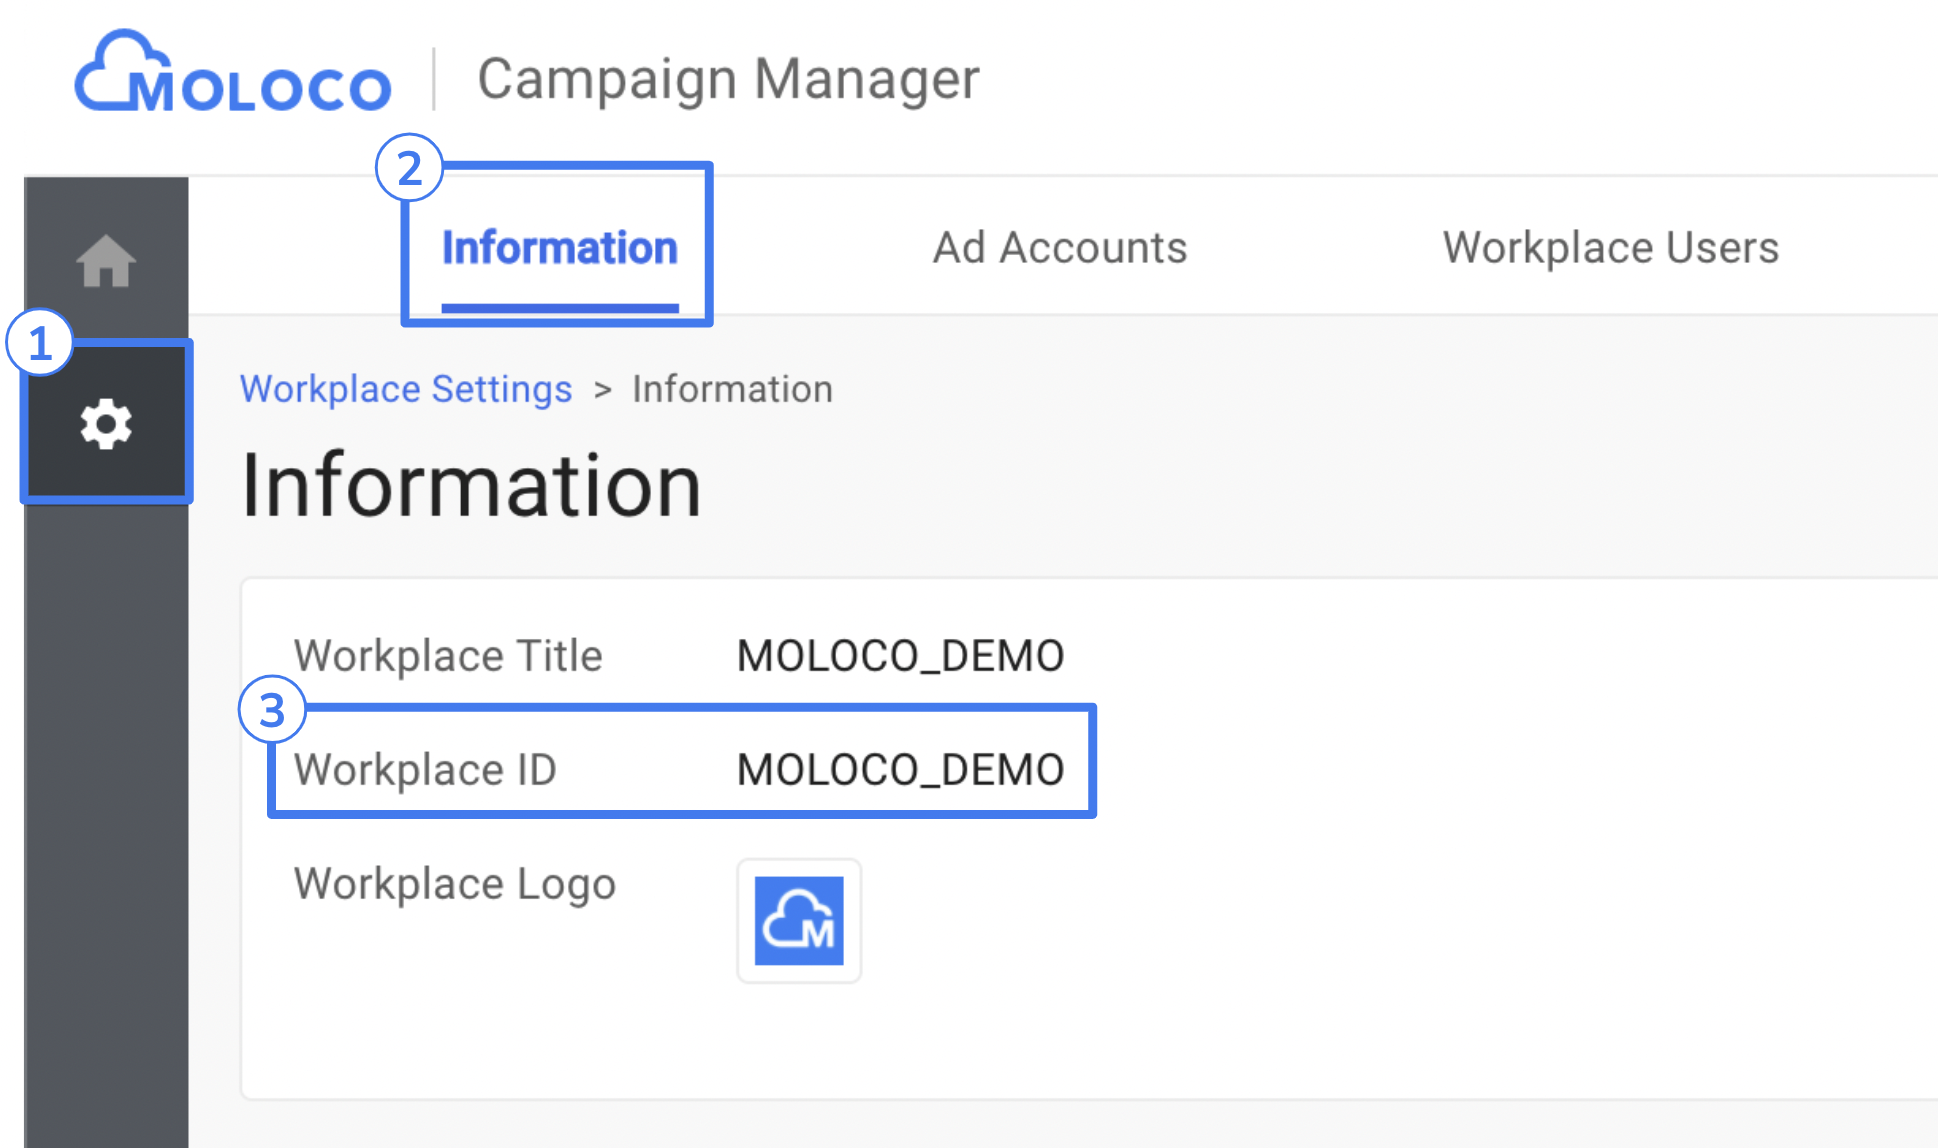
Task: Click the annotation badge numbered 3
Action: [x=272, y=712]
